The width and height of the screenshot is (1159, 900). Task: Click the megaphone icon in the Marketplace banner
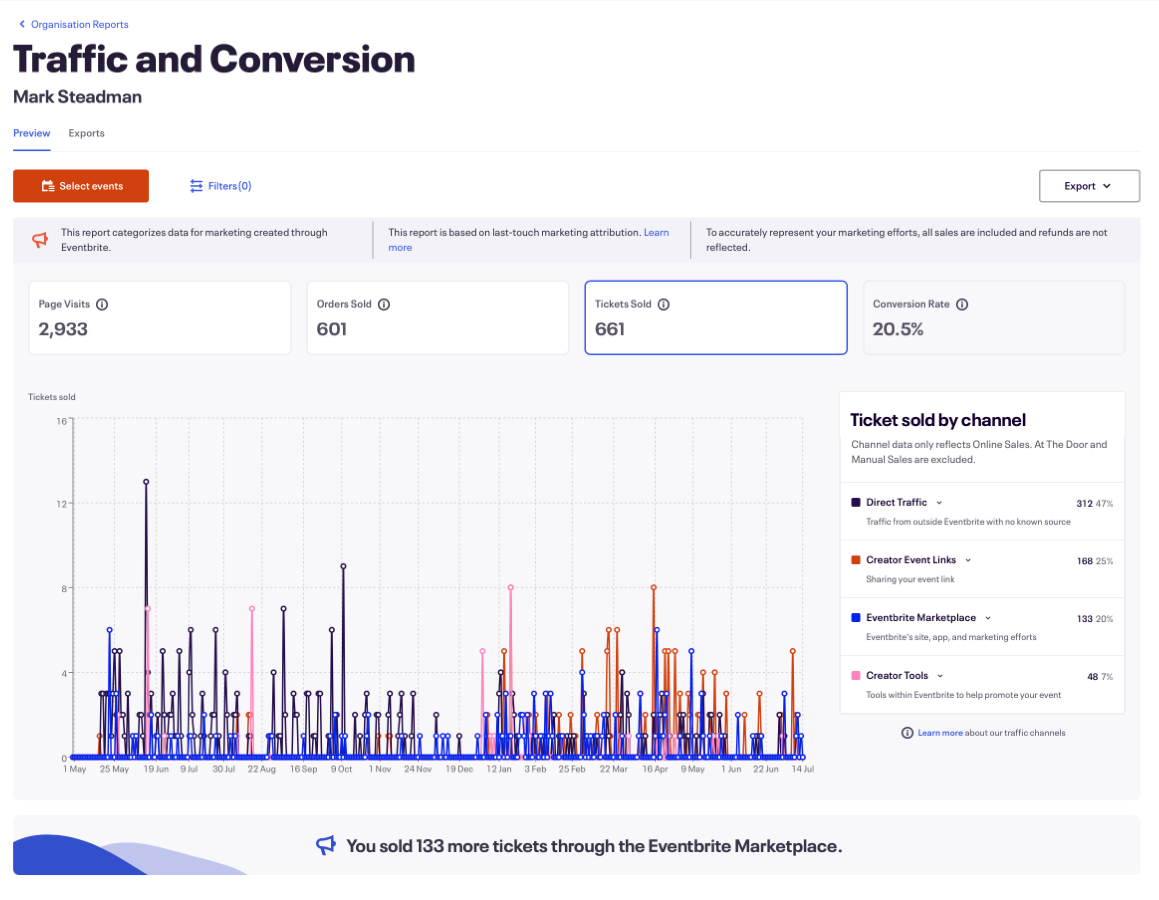[x=326, y=845]
